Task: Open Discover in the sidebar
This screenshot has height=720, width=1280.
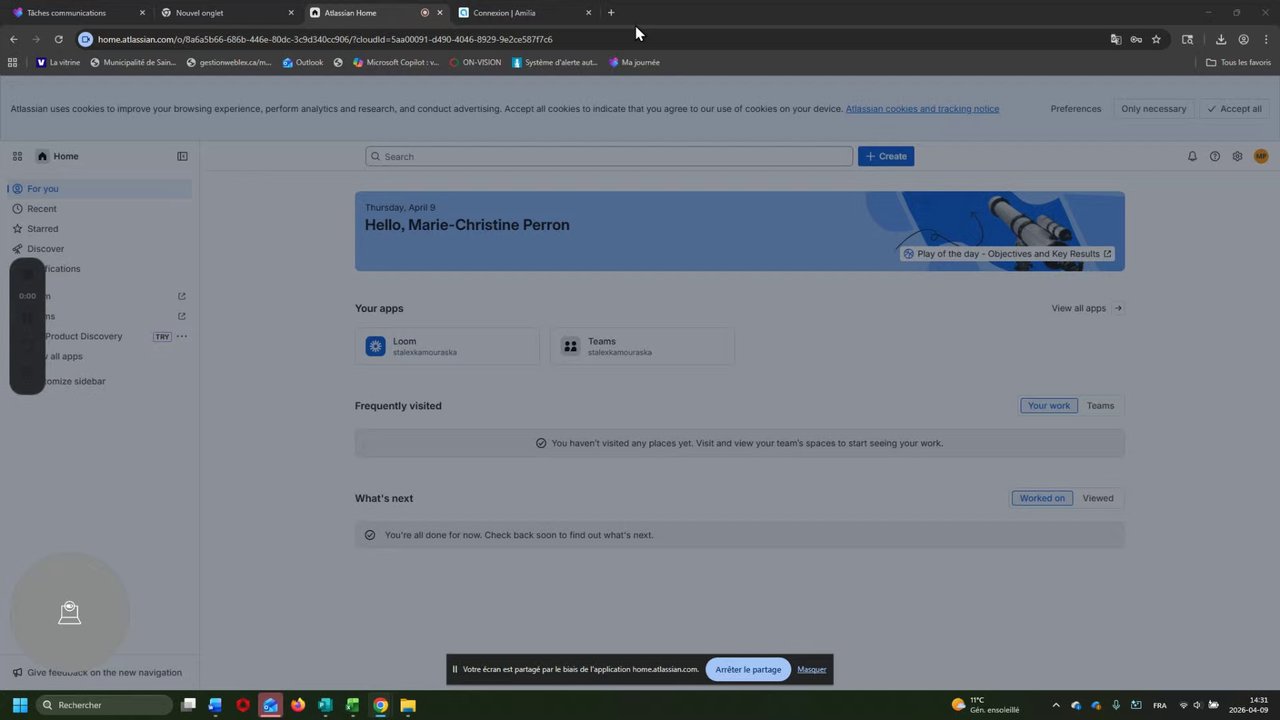Action: pyautogui.click(x=99, y=249)
